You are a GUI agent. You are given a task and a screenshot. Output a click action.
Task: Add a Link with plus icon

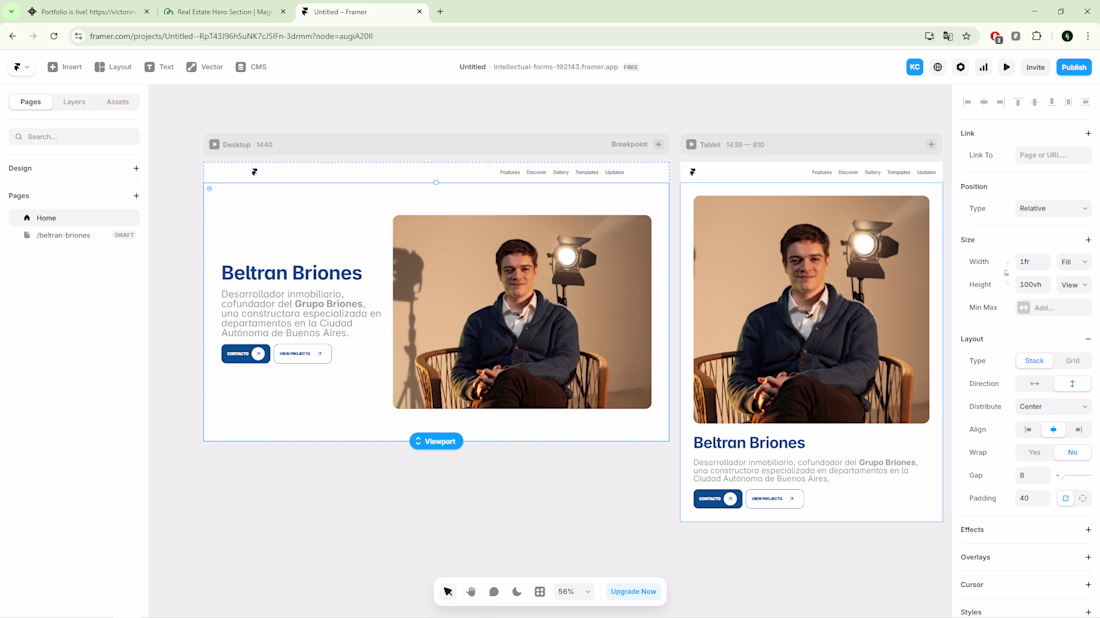pos(1088,133)
